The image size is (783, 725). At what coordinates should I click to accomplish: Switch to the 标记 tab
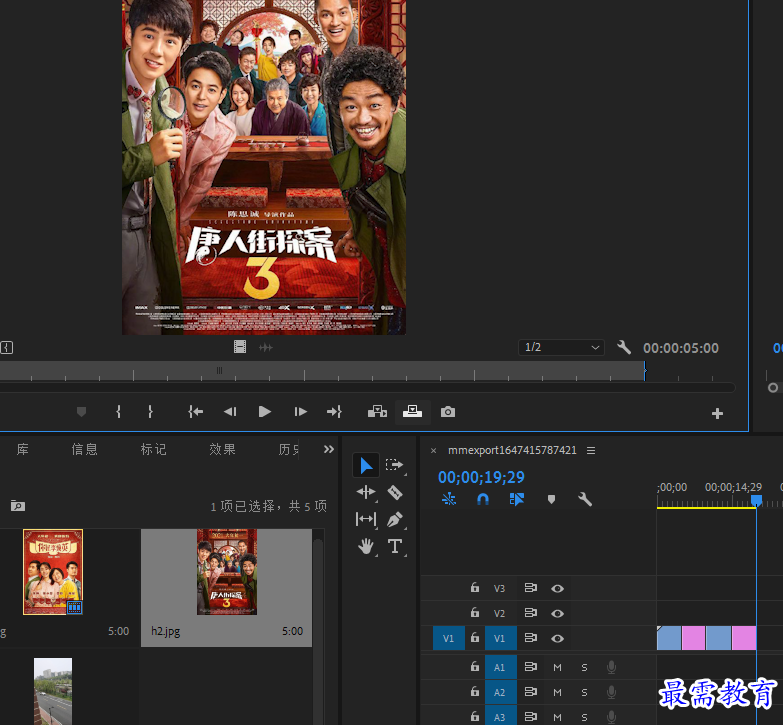(x=153, y=449)
